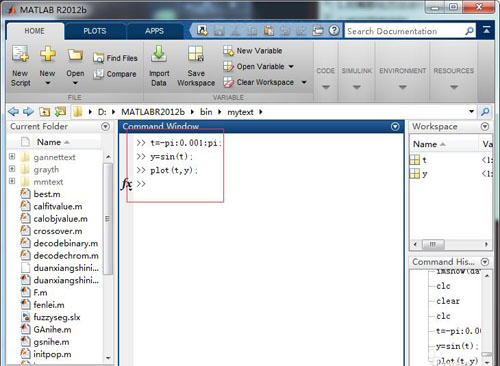Expand the grayth folder
Viewport: 500px width, 366px height.
[x=12, y=169]
